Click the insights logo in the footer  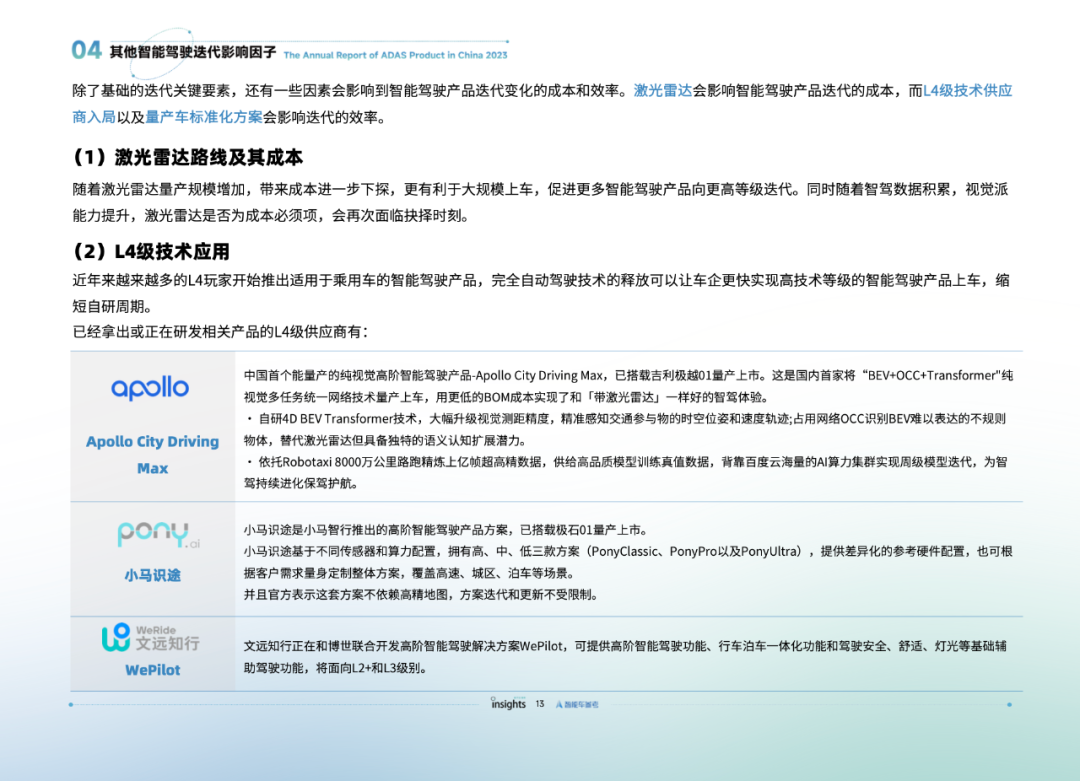[x=508, y=703]
